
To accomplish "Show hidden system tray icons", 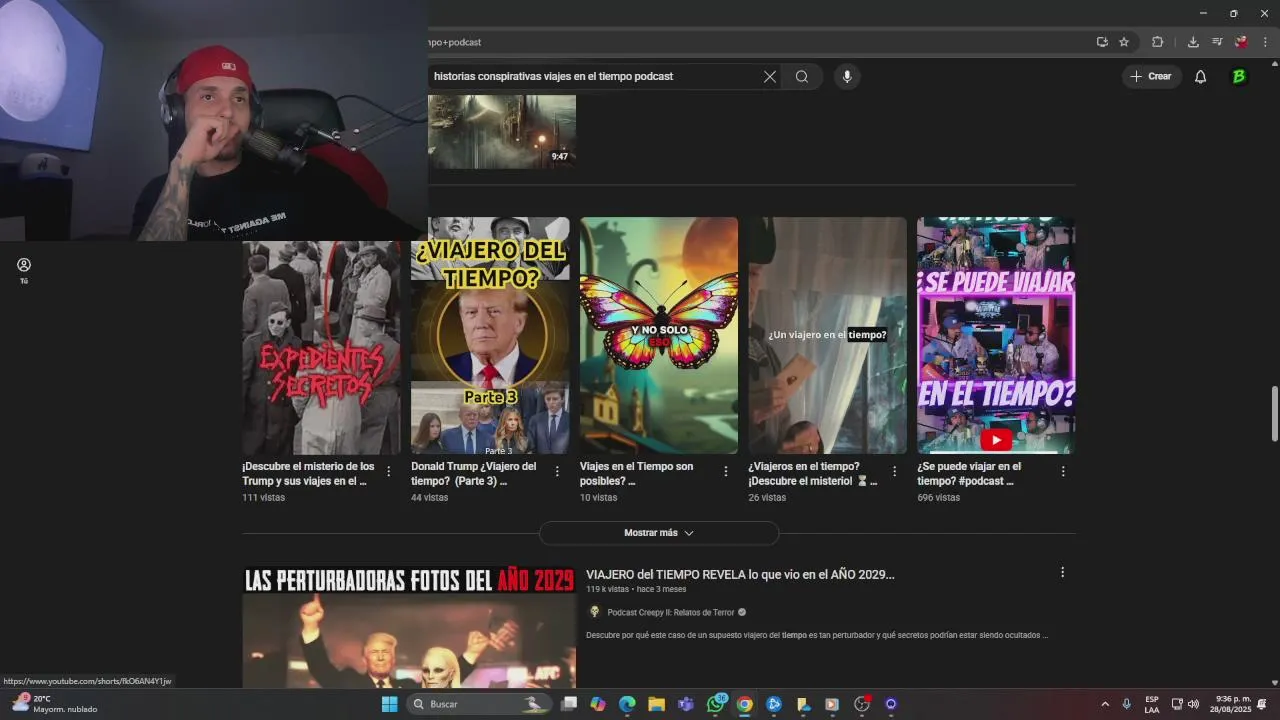I will pos(1105,704).
